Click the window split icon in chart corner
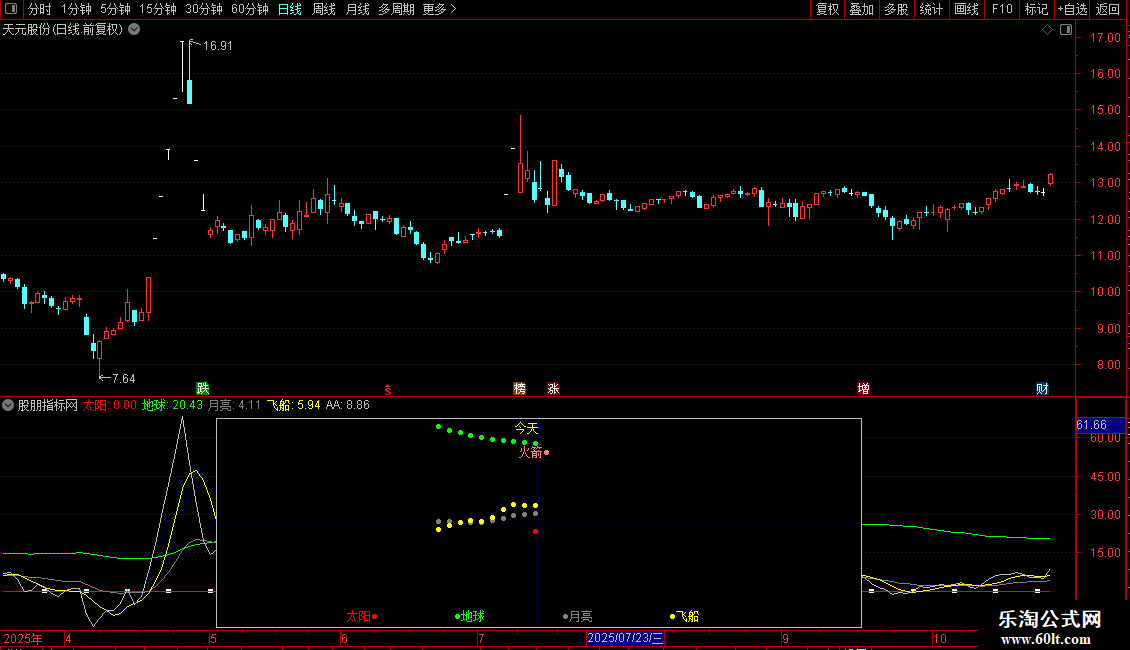Image resolution: width=1130 pixels, height=650 pixels. click(x=1066, y=30)
